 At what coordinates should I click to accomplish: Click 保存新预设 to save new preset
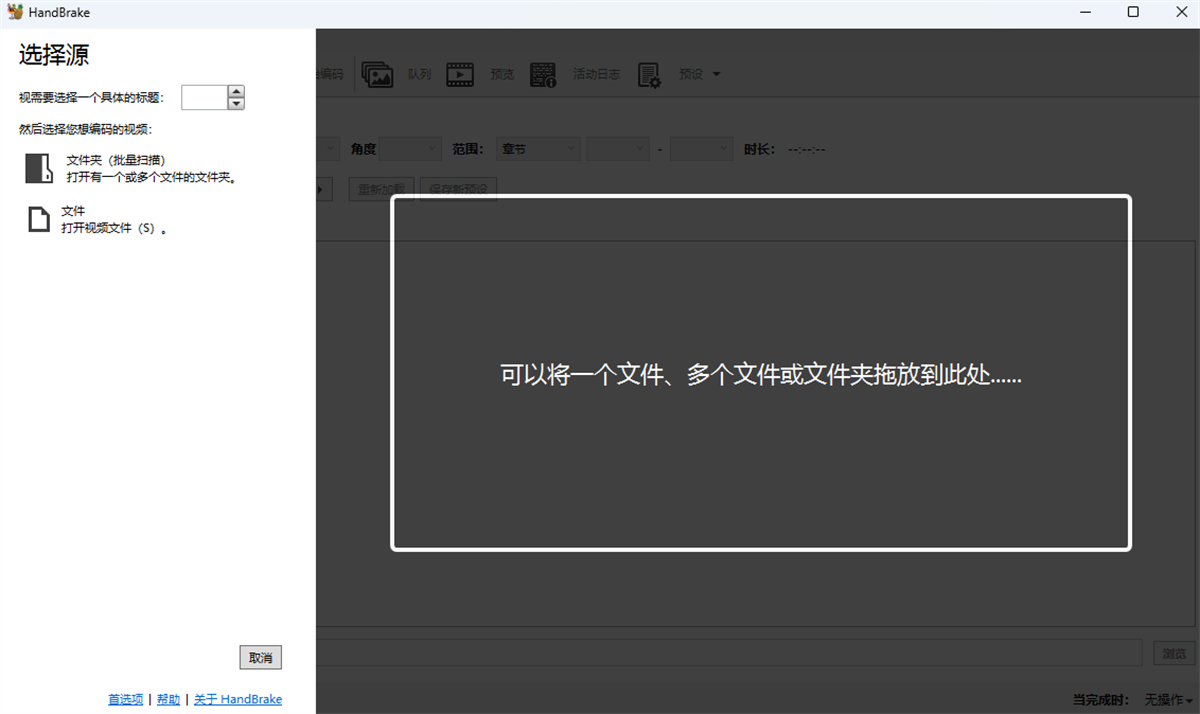(457, 188)
